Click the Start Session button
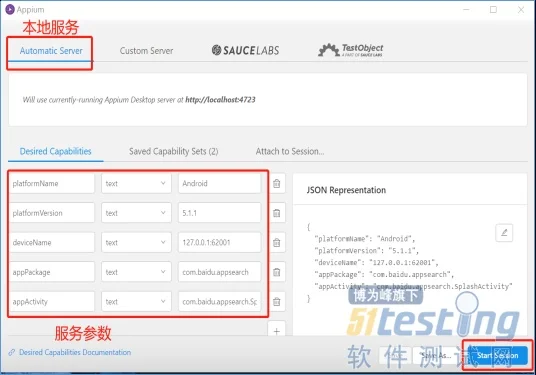The height and width of the screenshot is (375, 536). [497, 356]
